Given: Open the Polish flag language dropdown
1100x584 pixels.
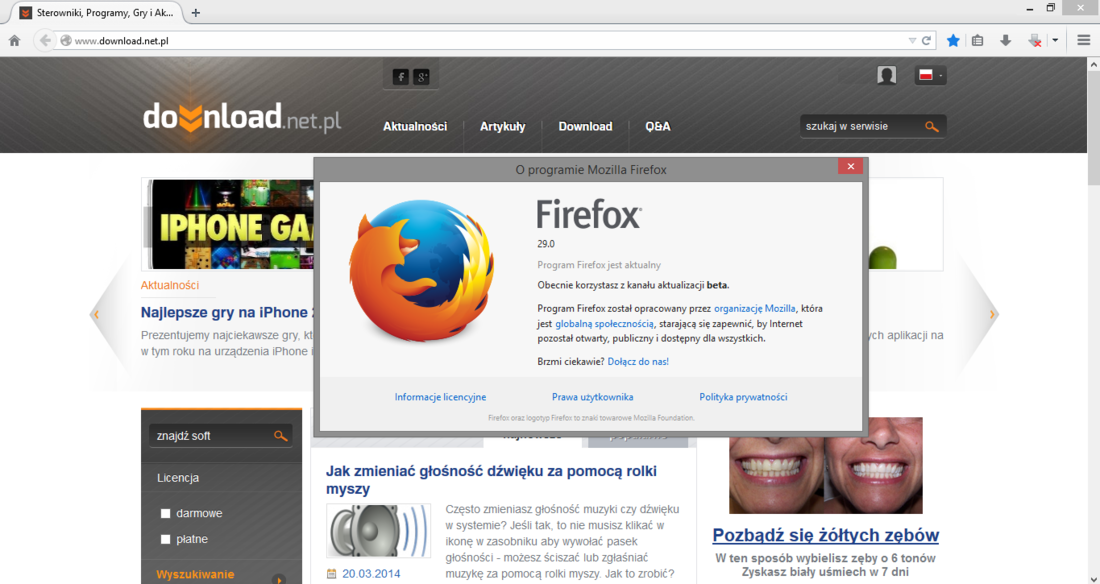Looking at the screenshot, I should [930, 75].
